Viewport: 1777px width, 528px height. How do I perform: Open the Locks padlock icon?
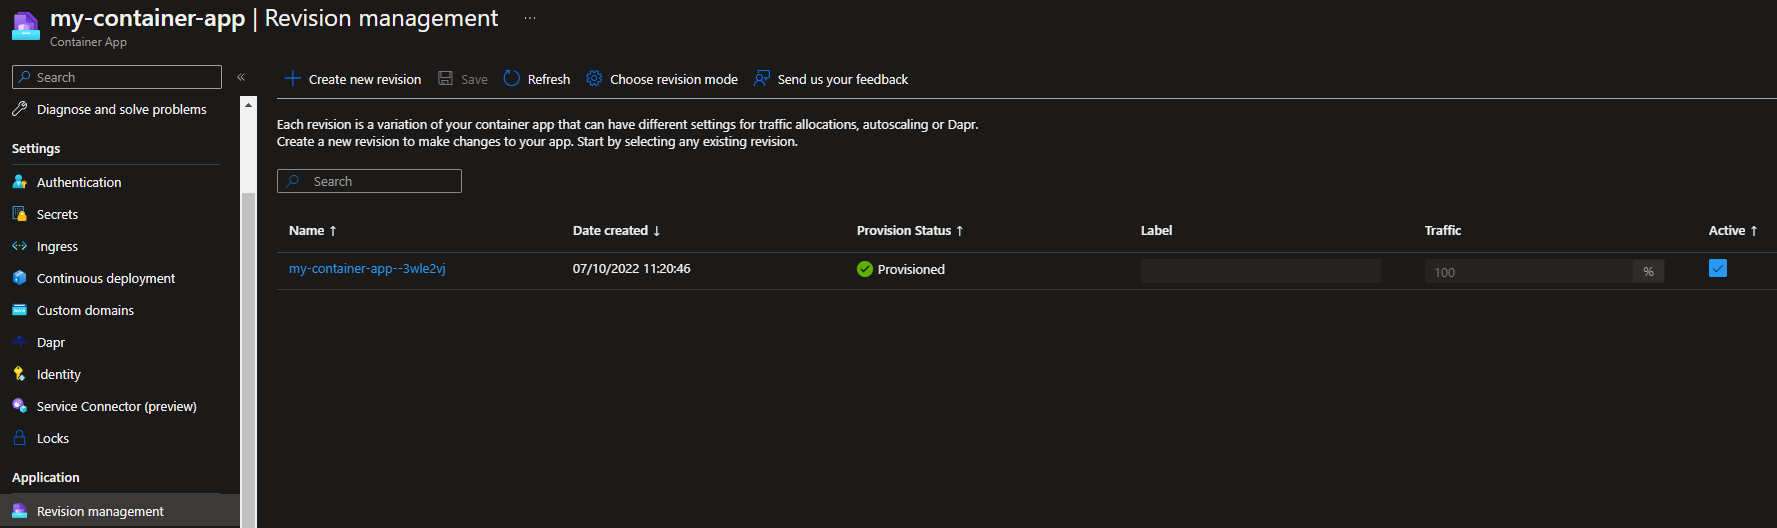[x=19, y=438]
